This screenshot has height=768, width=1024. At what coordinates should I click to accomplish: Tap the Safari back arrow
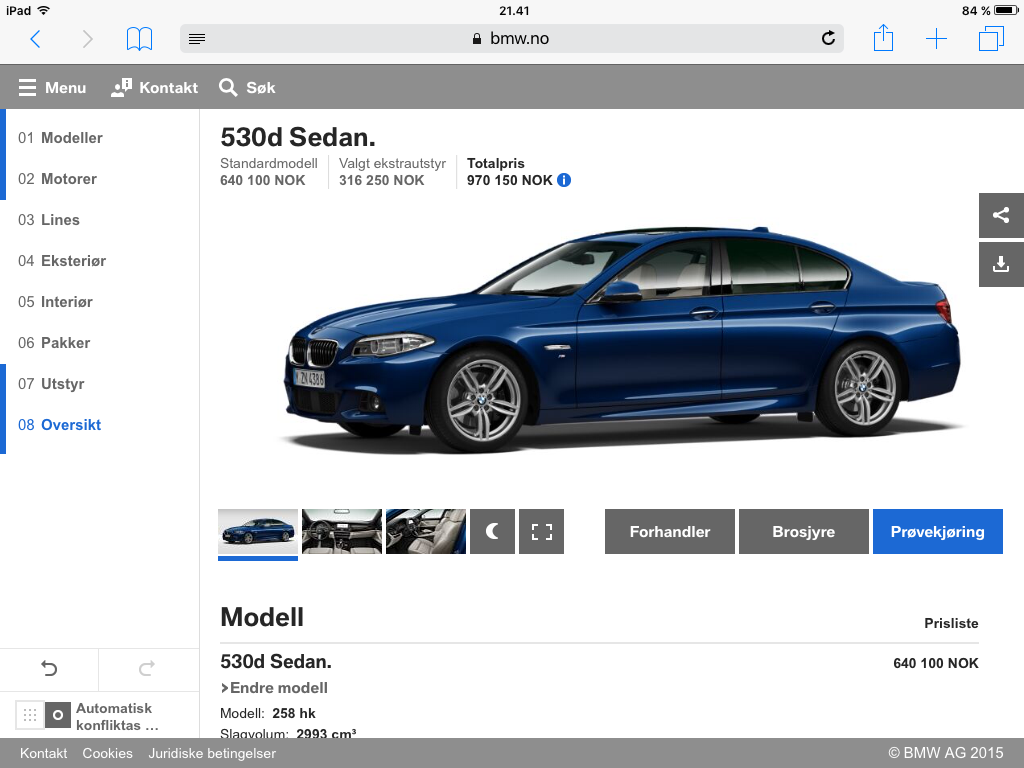tap(35, 39)
